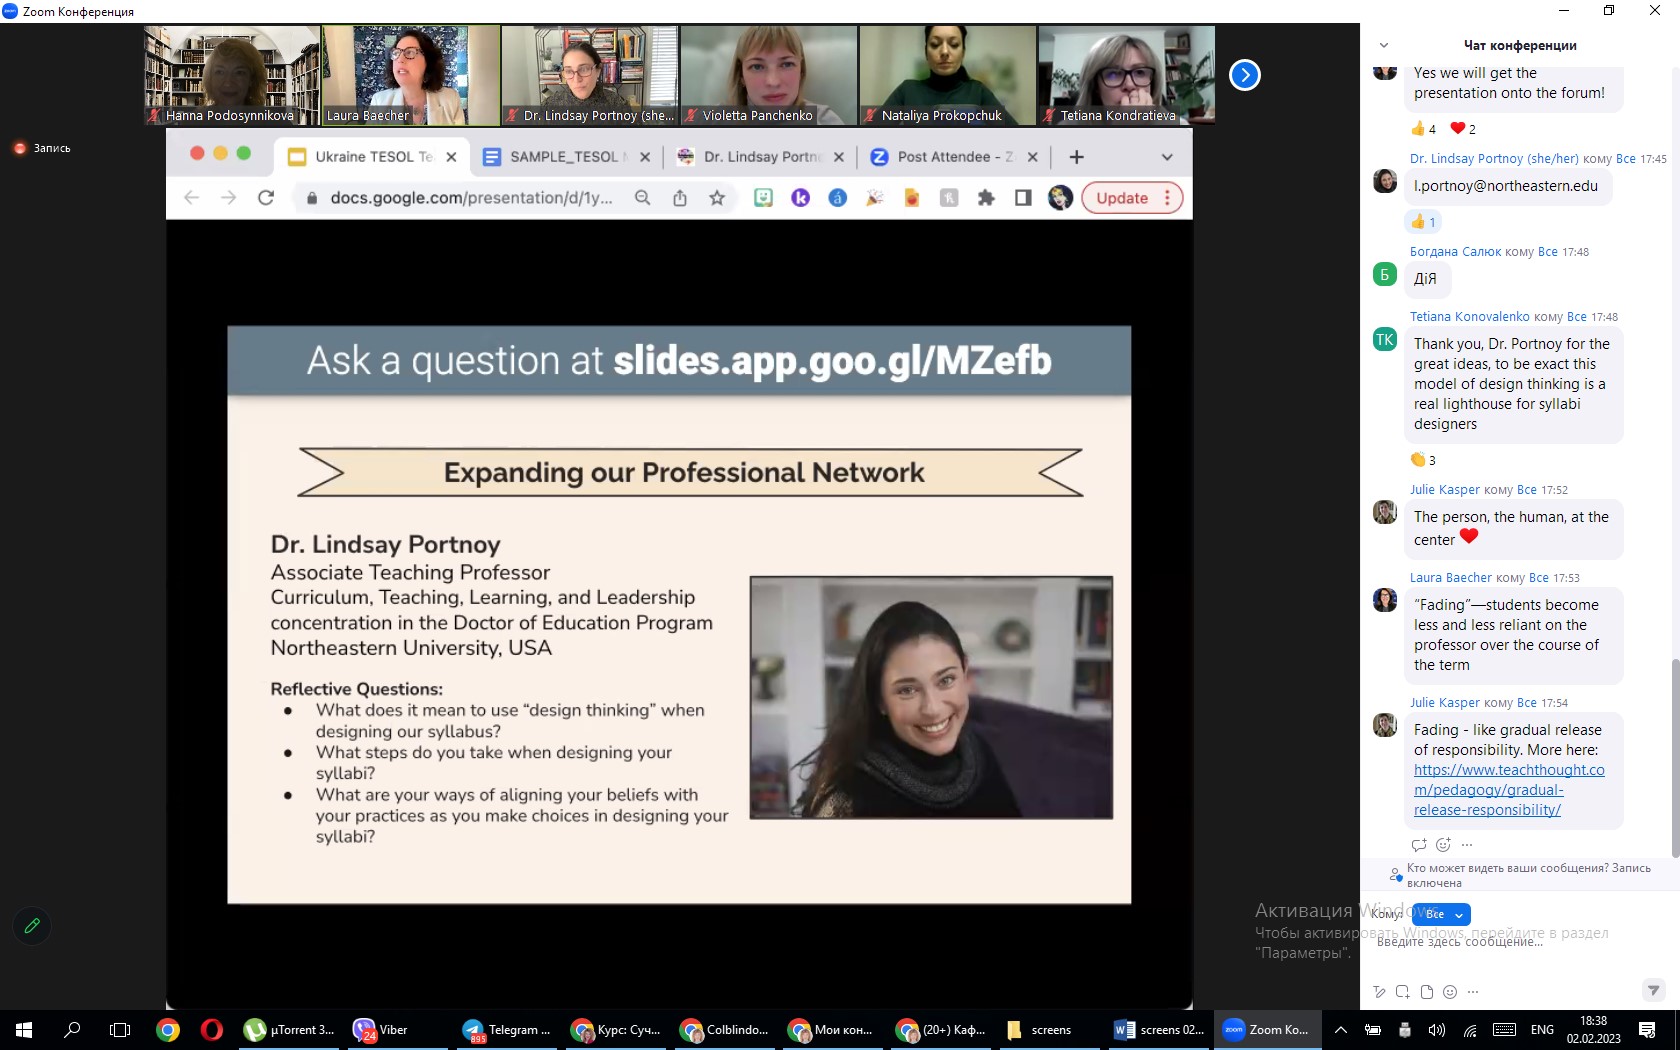Switch to Telegram in the taskbar

508,1030
